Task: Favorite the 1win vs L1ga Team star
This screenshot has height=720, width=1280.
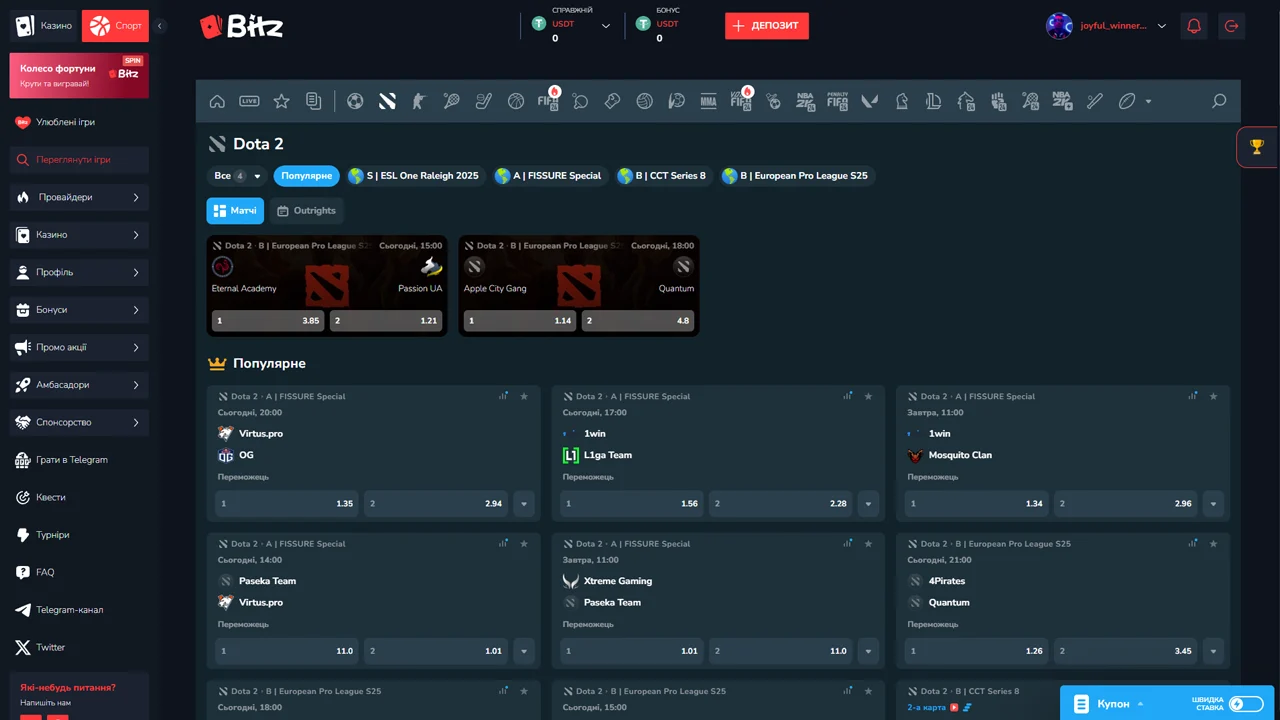Action: click(869, 397)
